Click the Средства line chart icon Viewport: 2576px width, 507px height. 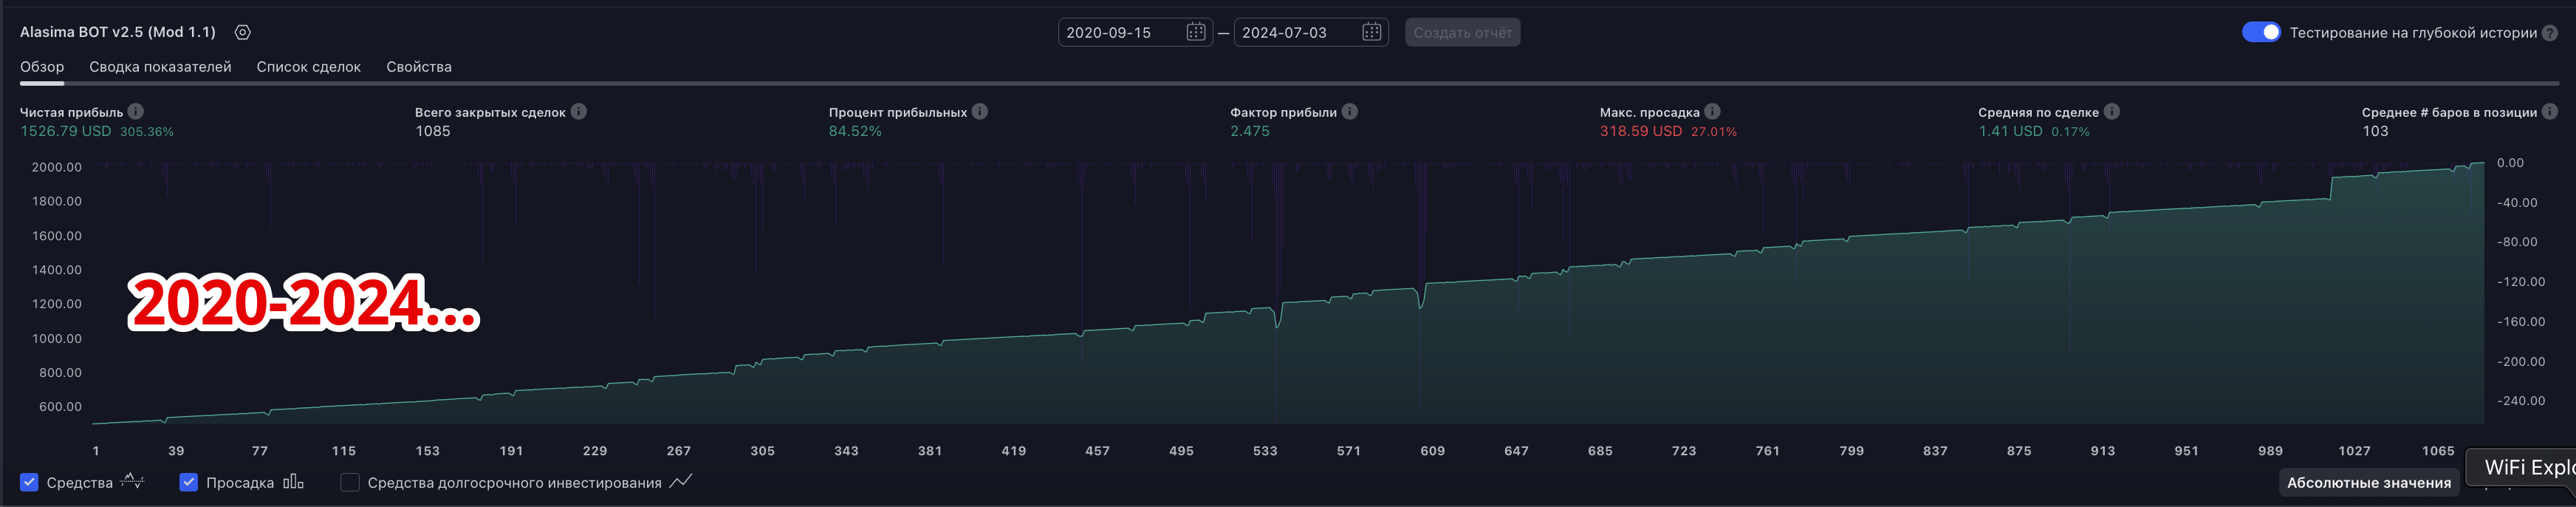pyautogui.click(x=132, y=481)
